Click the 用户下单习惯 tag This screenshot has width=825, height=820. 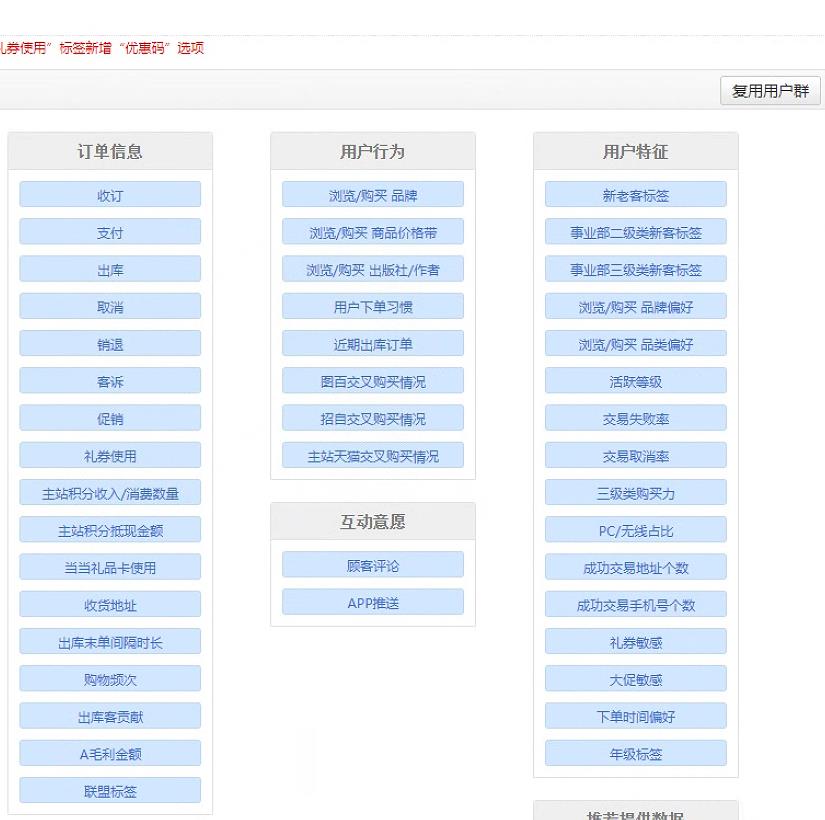[372, 306]
